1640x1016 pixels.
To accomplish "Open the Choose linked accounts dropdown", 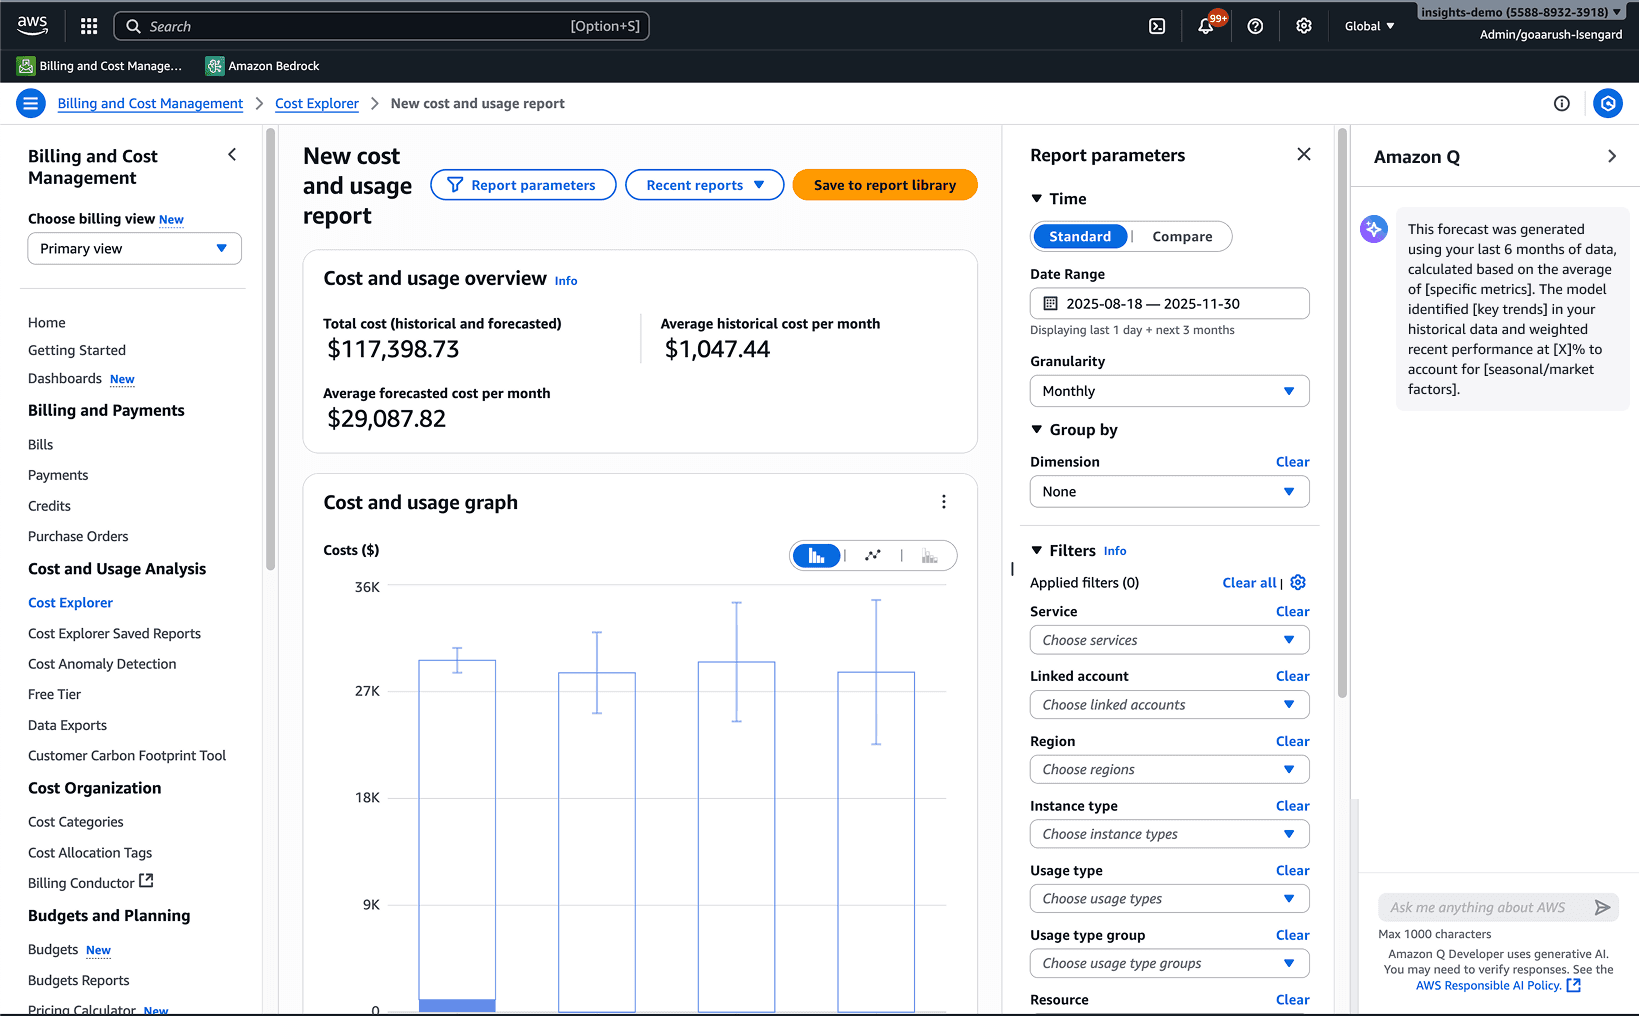I will click(x=1169, y=705).
